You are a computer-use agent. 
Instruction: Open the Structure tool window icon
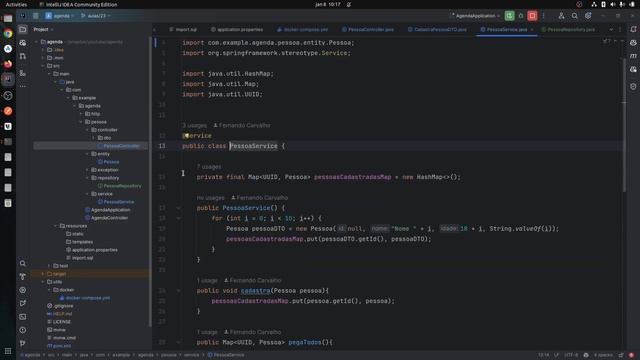23,73
